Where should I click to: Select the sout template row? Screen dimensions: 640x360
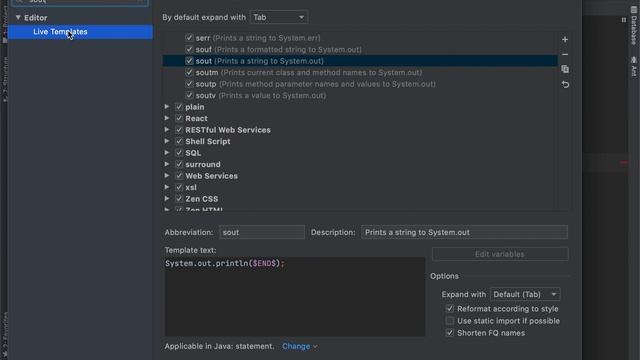pos(360,61)
